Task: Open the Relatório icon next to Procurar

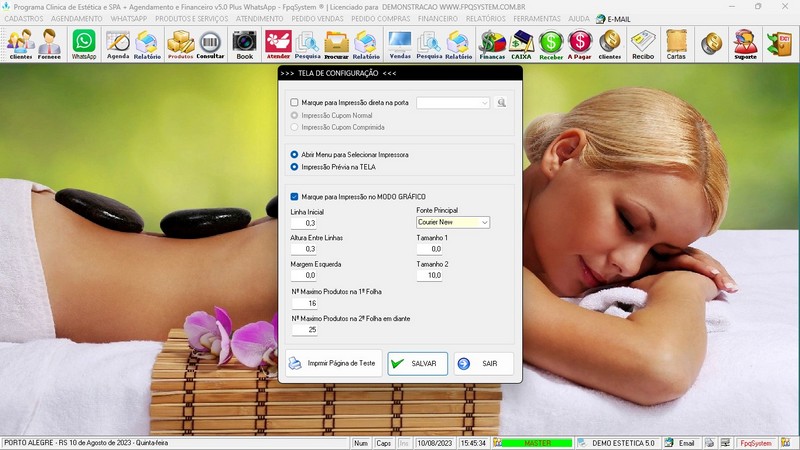Action: pyautogui.click(x=366, y=44)
